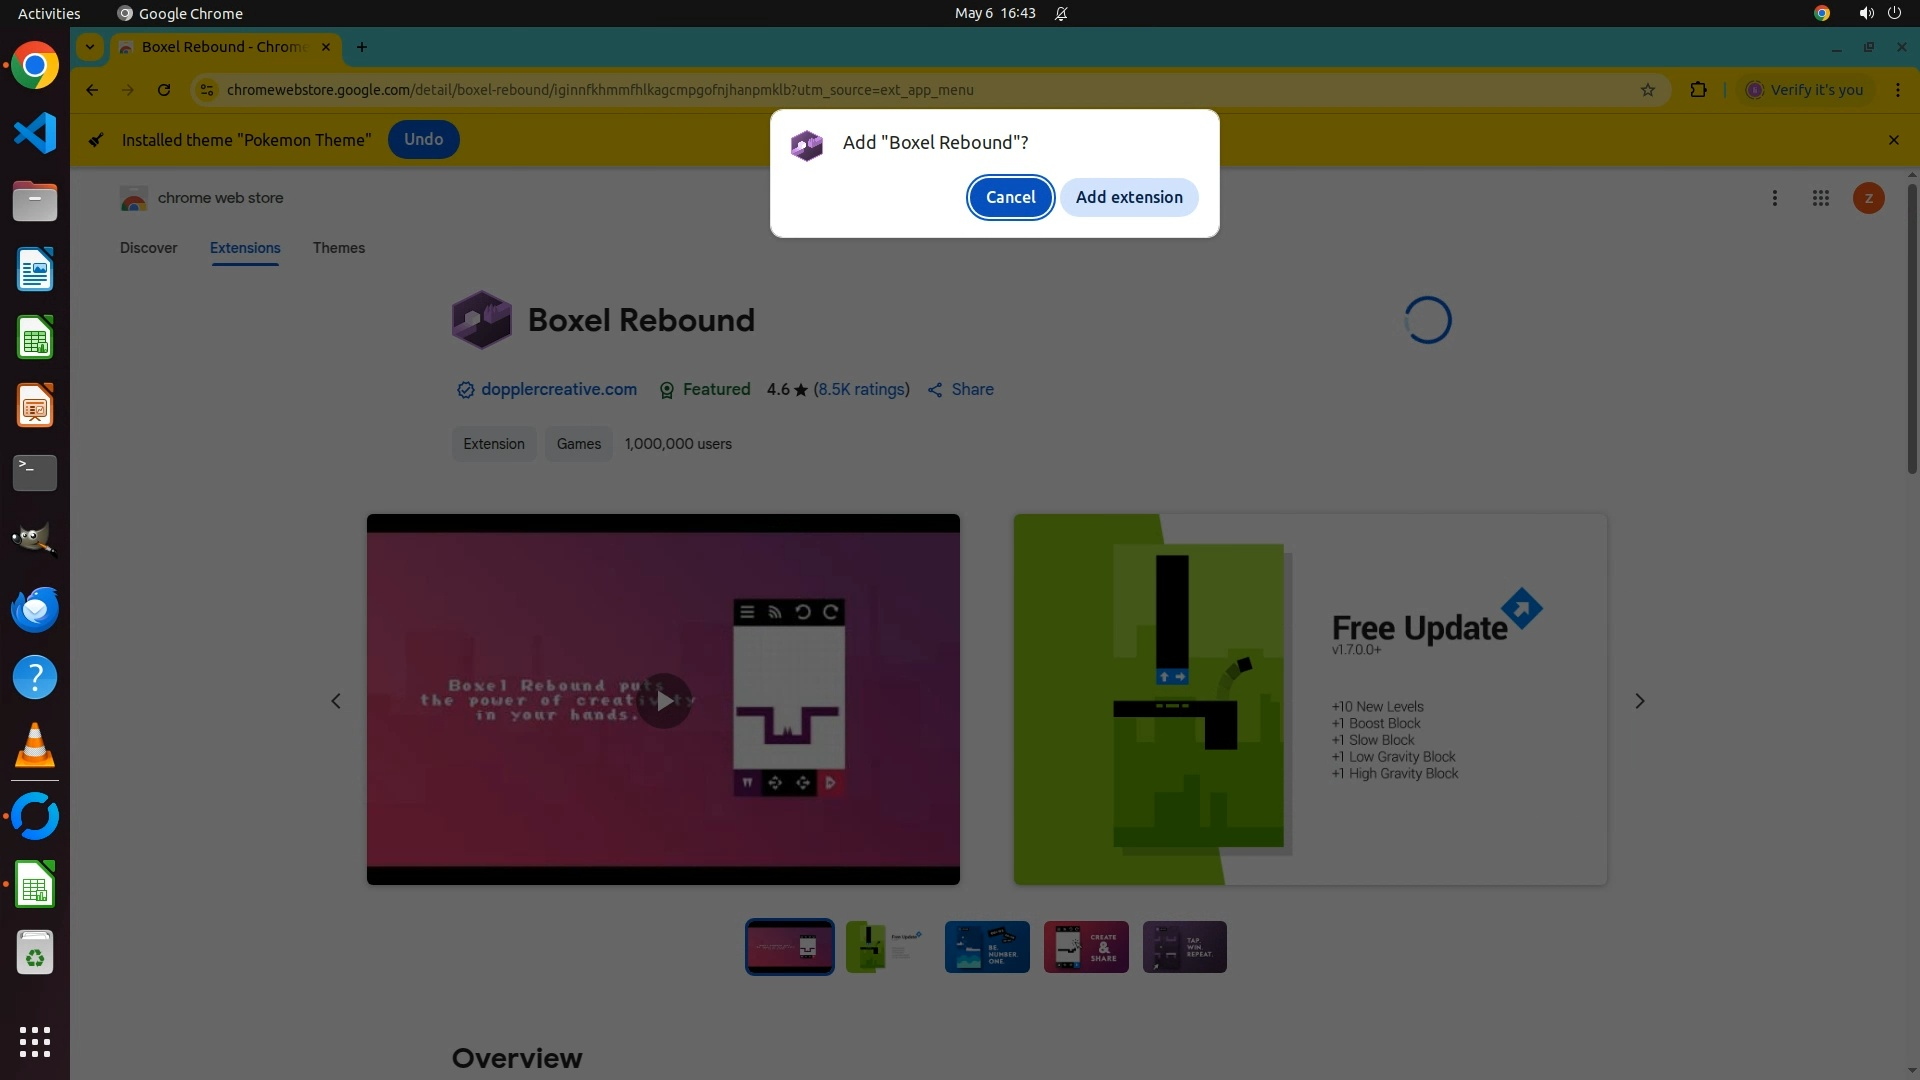Viewport: 1920px width, 1080px height.
Task: Show the next screenshot with right chevron
Action: (x=1639, y=701)
